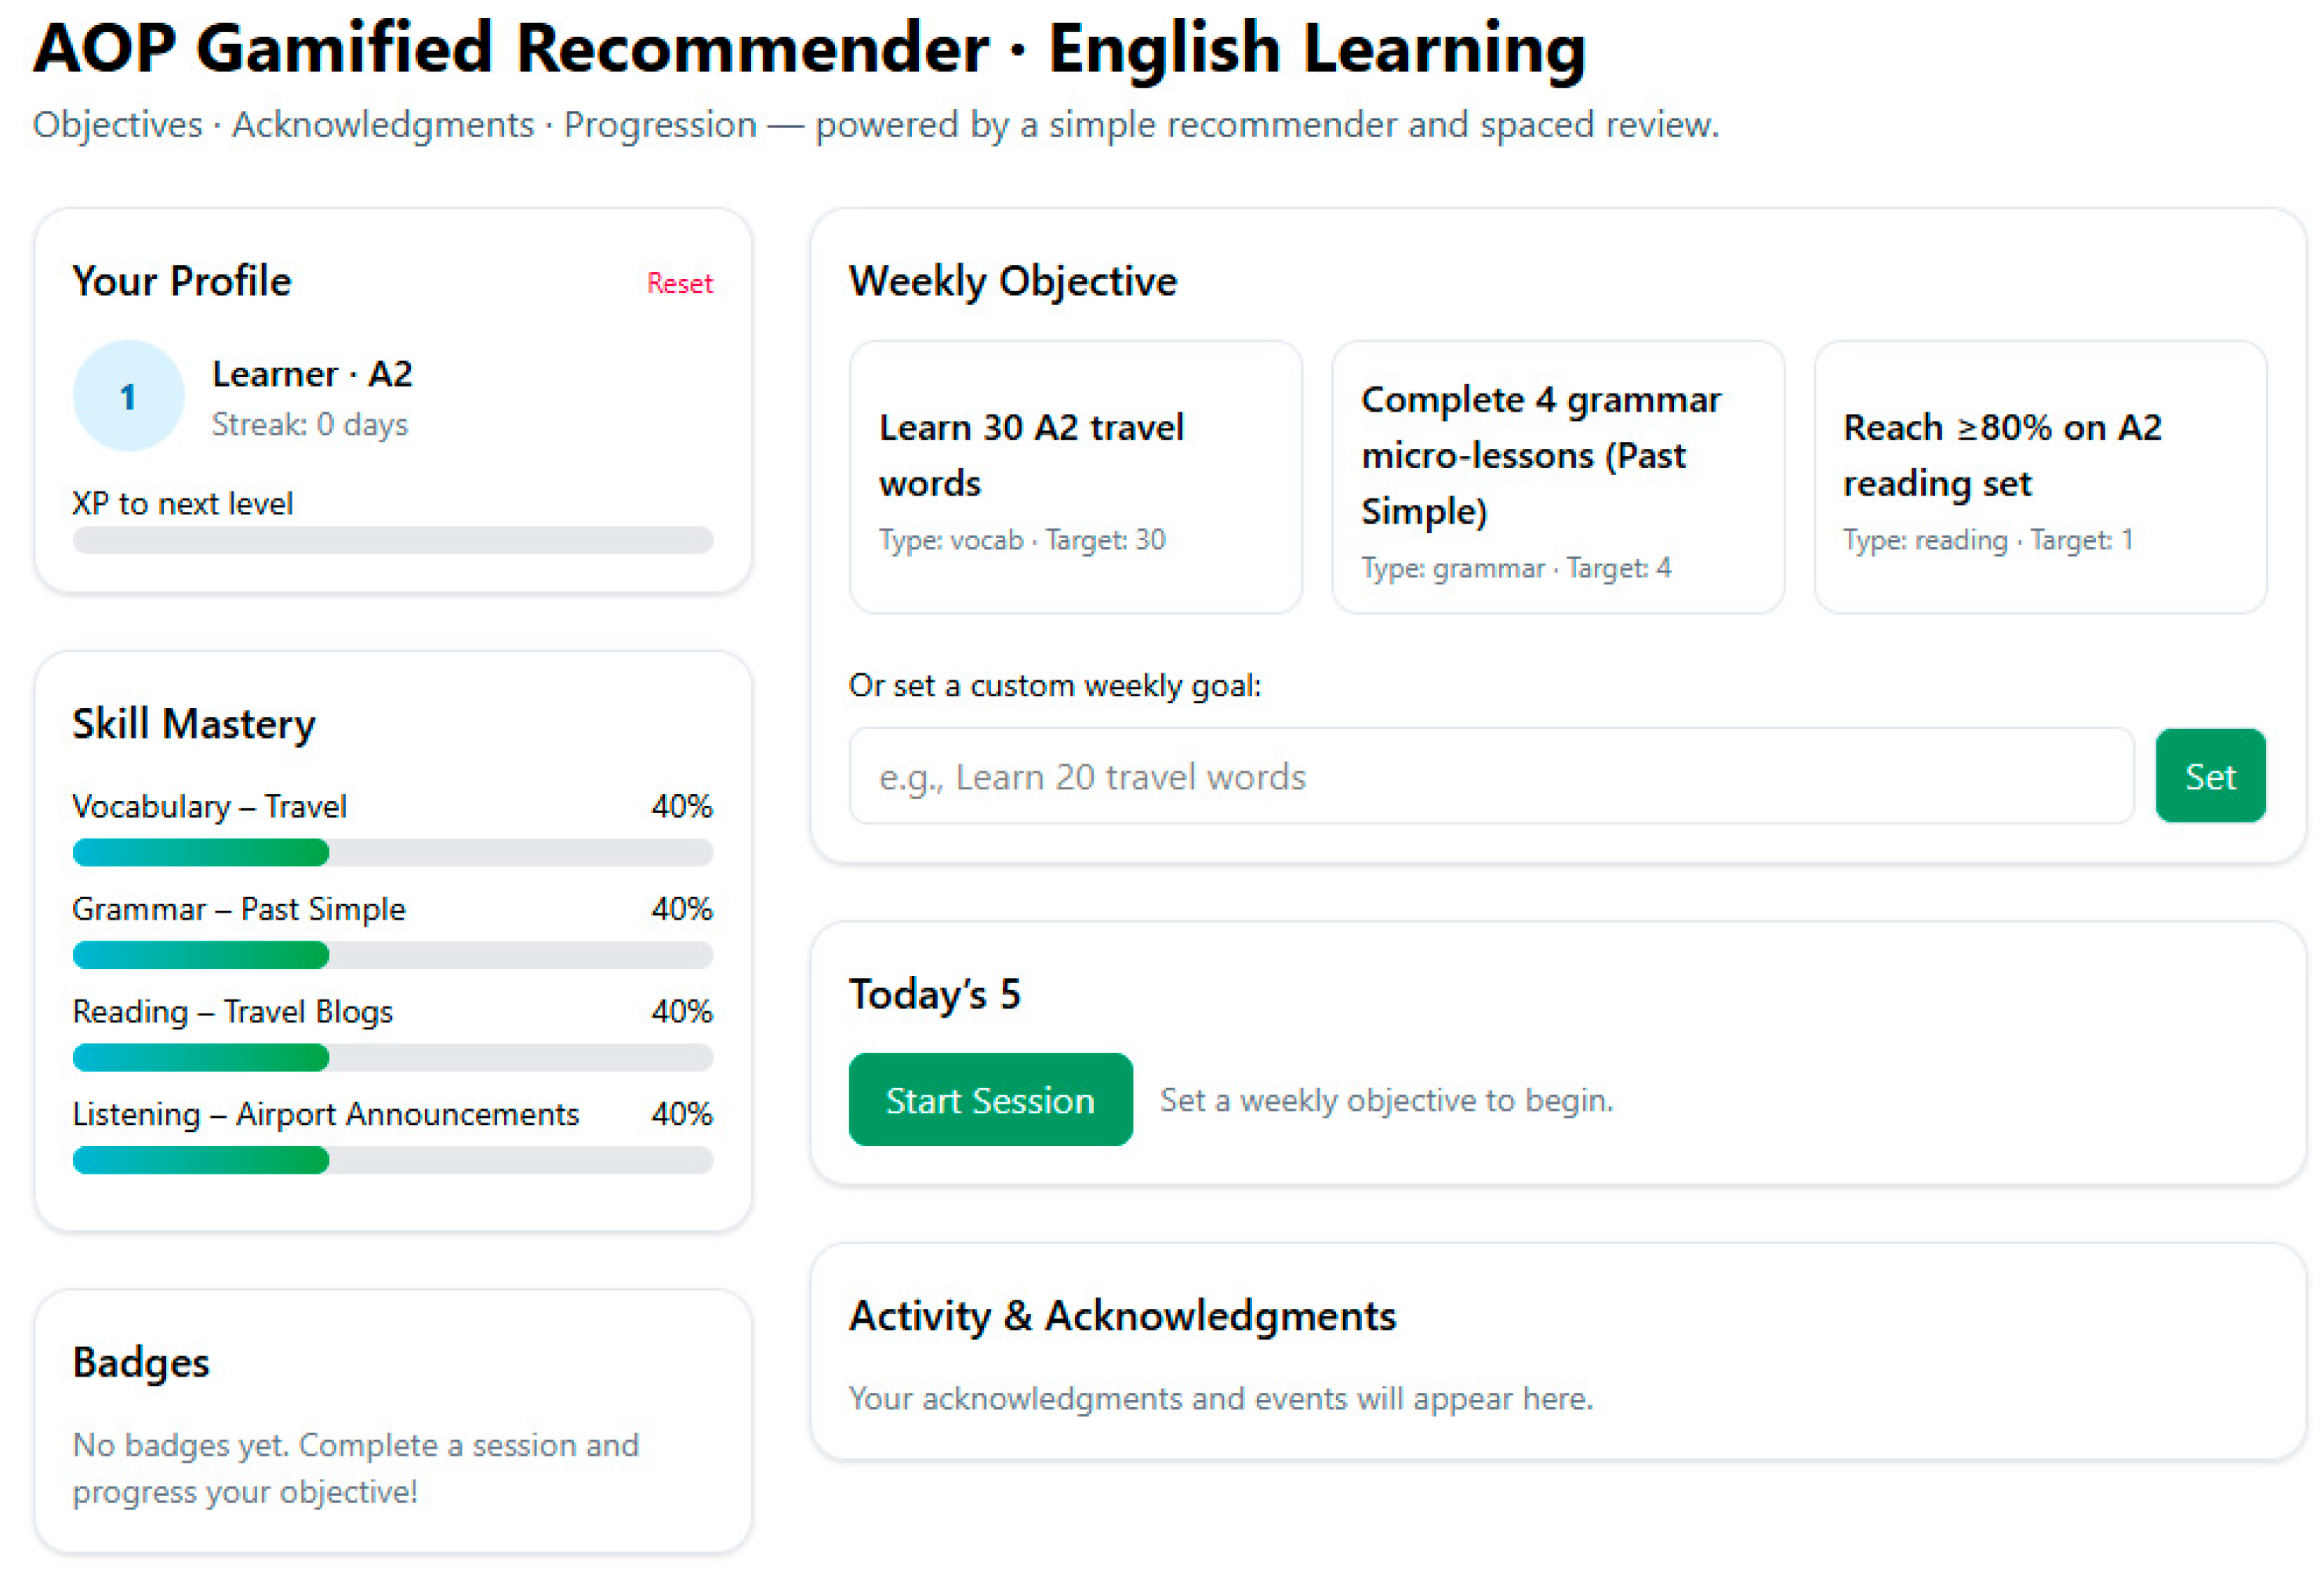Click the Grammar – Past Simple mastery bar

point(392,955)
